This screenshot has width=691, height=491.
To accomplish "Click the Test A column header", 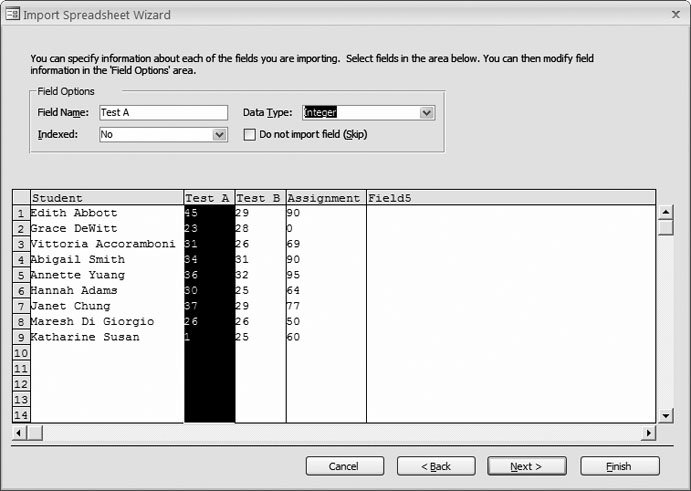I will point(209,198).
